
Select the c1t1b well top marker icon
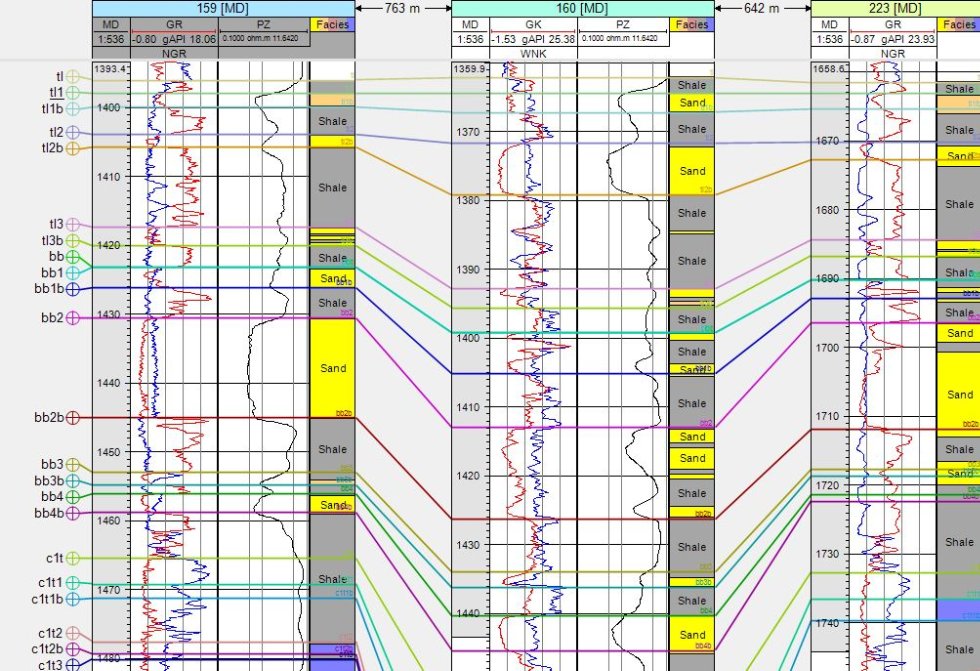73,599
